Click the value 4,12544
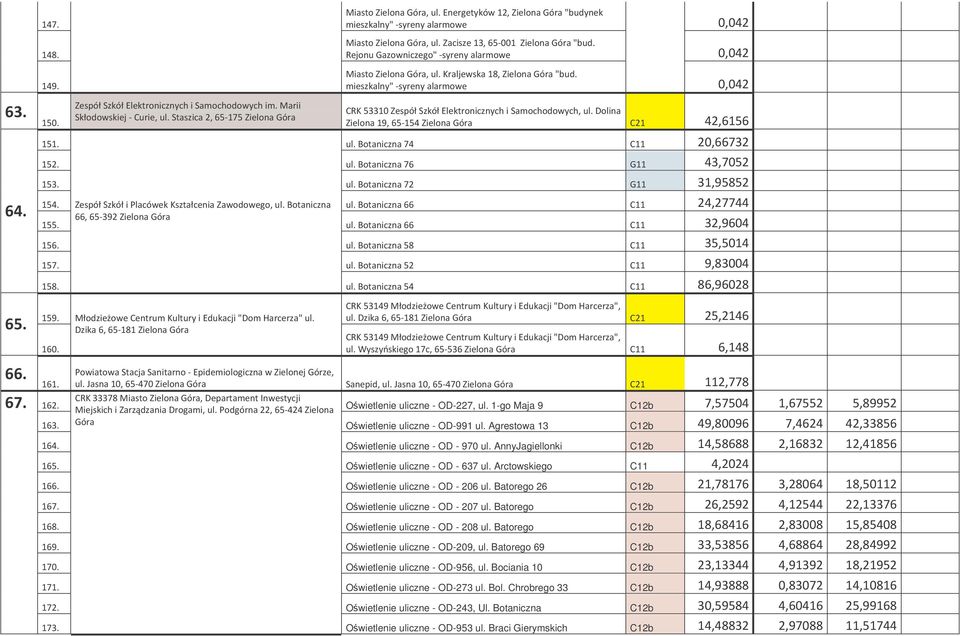This screenshot has height=636, width=960. tap(800, 504)
